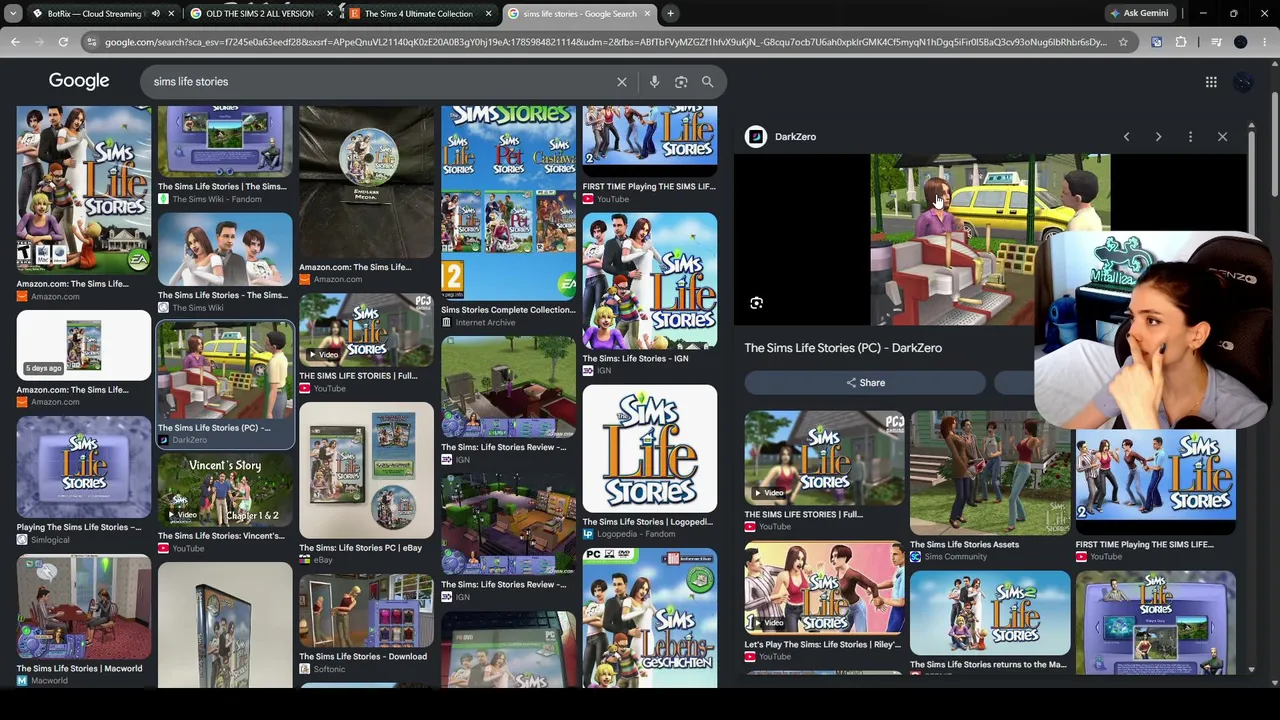Open The Sims Wiki couple portrait result

tap(225, 251)
